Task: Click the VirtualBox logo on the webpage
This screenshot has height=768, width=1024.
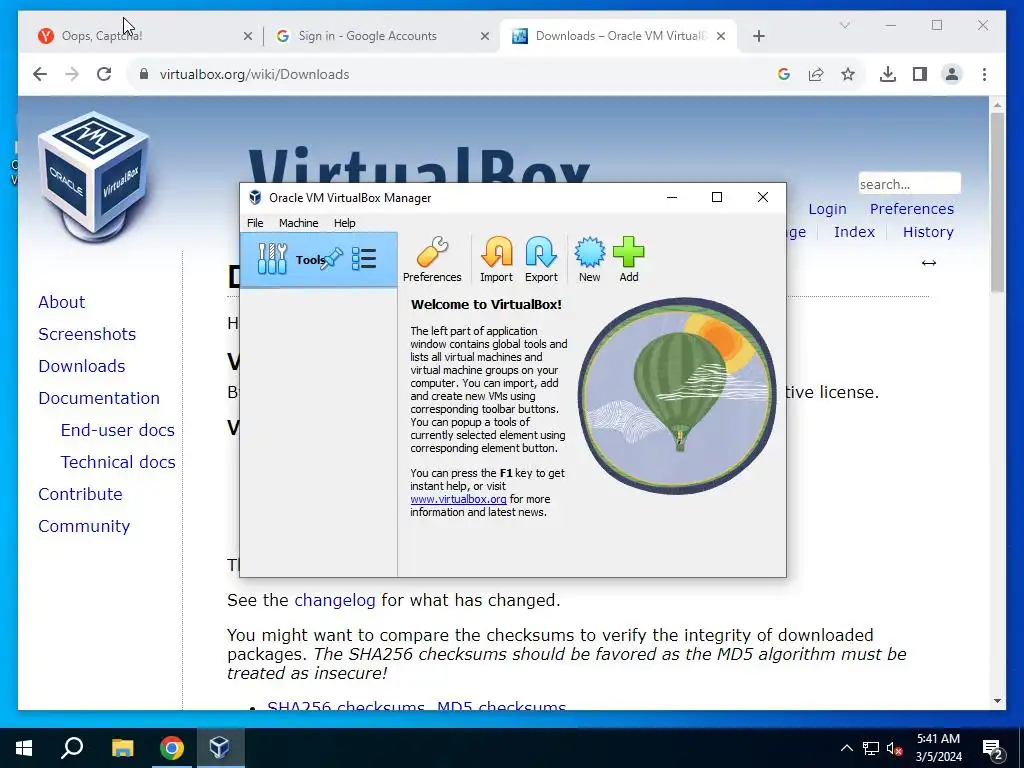Action: [x=95, y=175]
